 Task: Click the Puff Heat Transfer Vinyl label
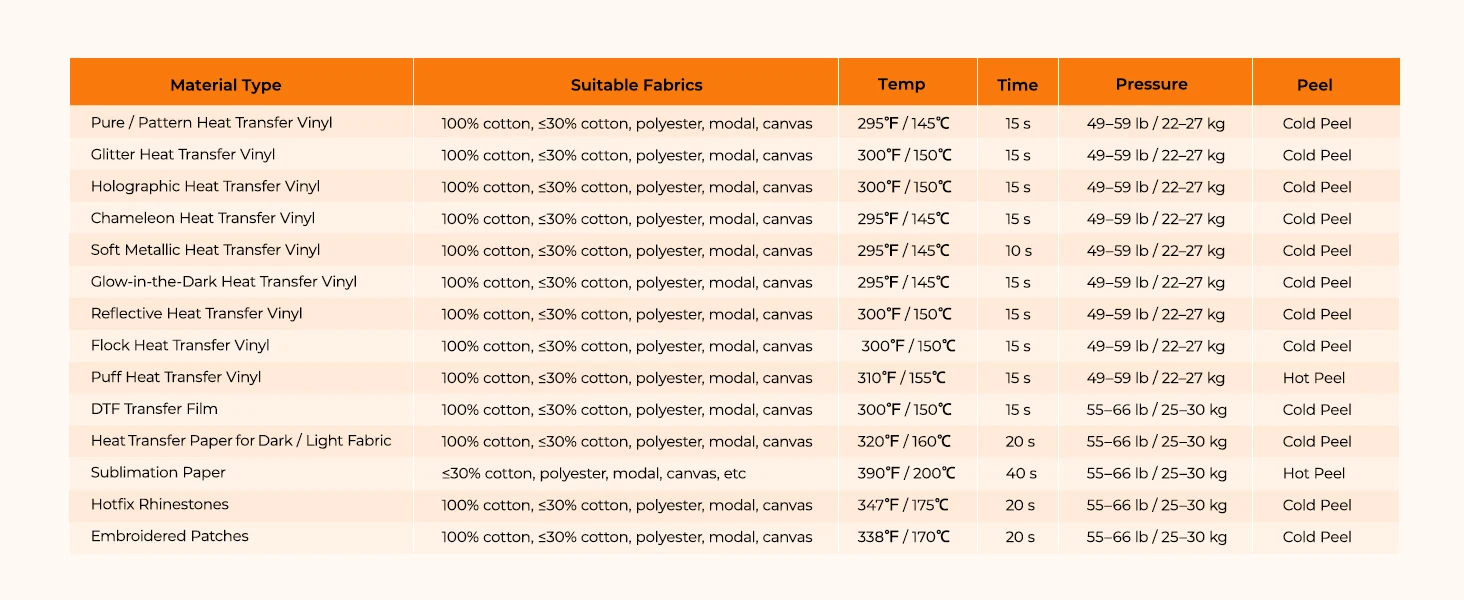point(176,377)
